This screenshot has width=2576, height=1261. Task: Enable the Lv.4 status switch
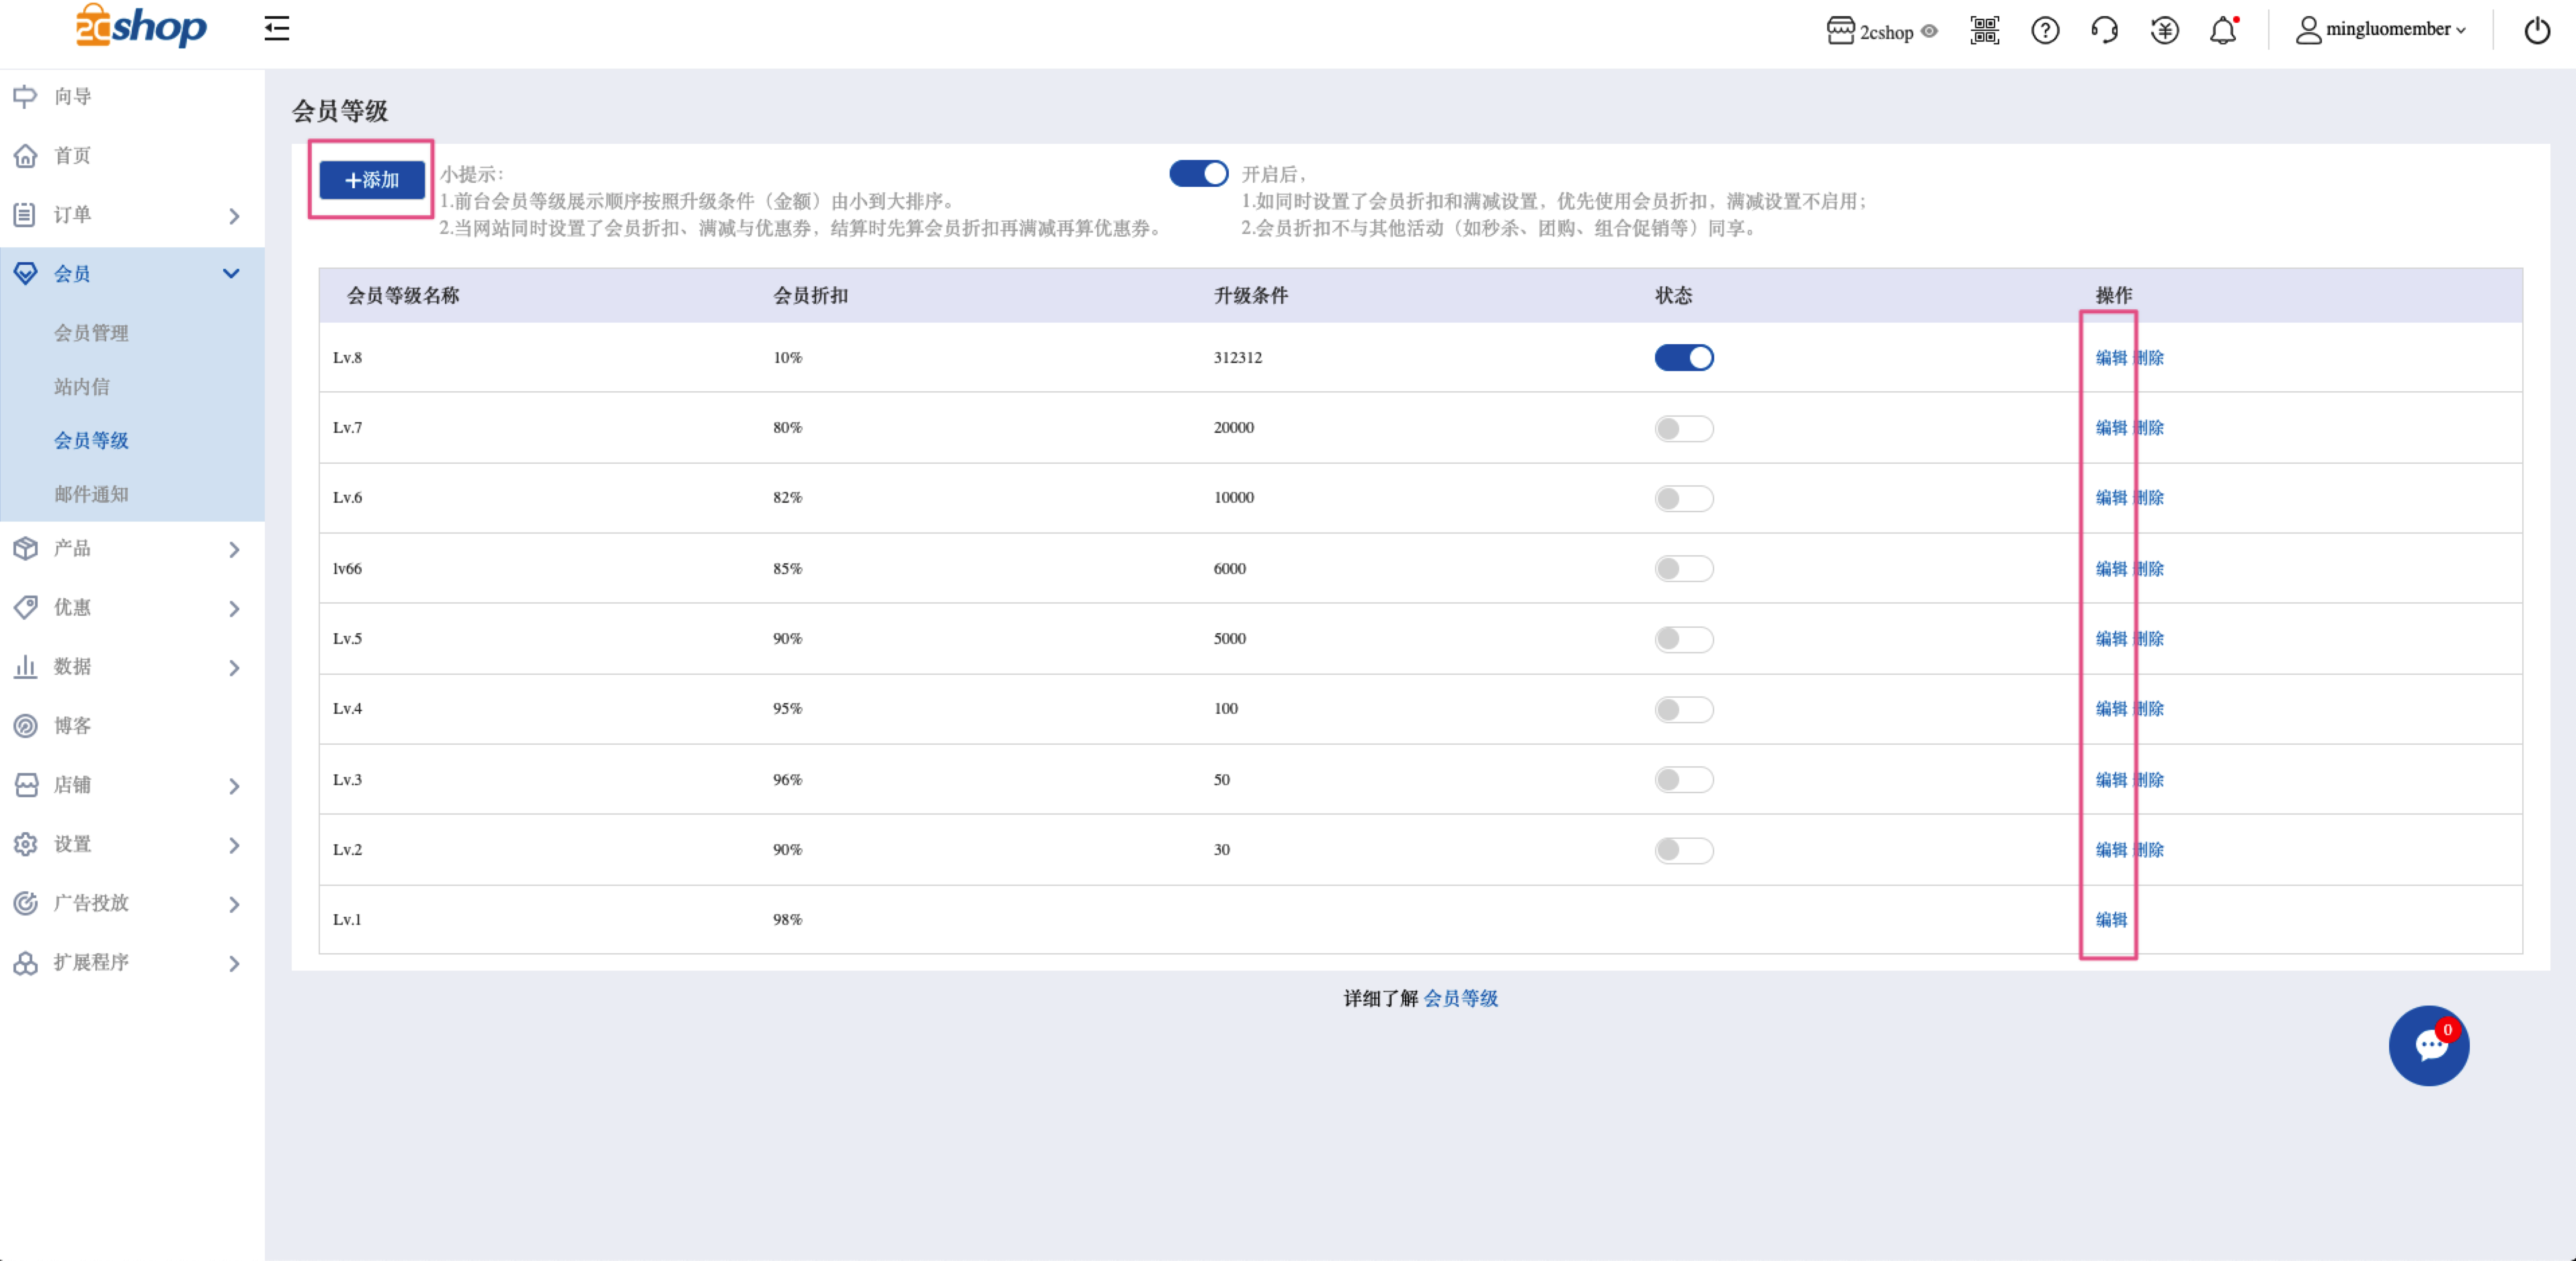[x=1684, y=710]
